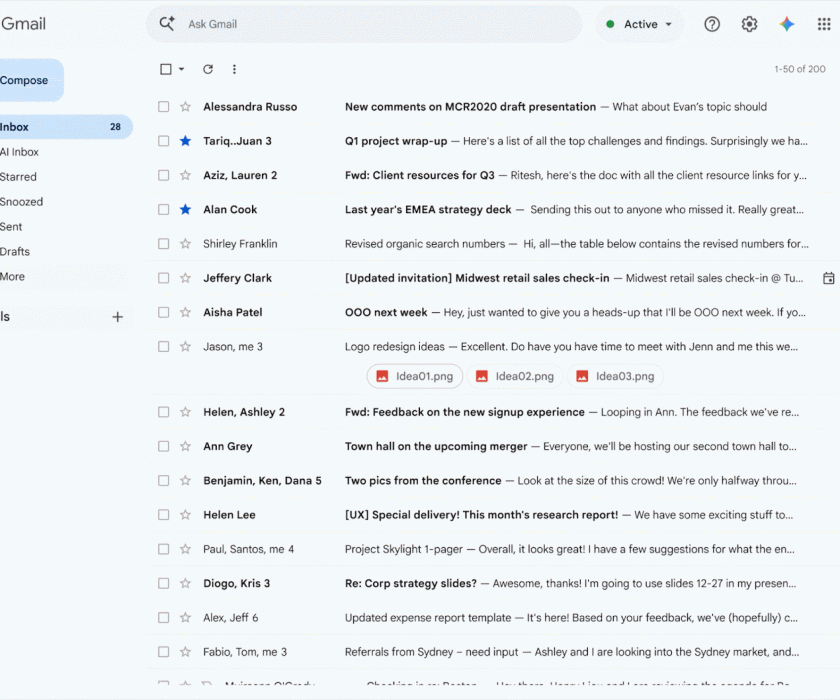840x700 pixels.
Task: Open the Gemini sparkle icon
Action: point(787,24)
